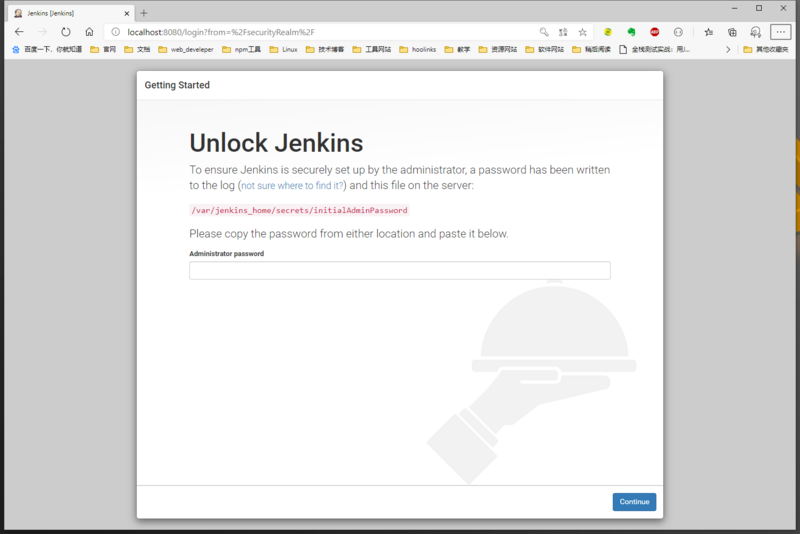This screenshot has height=534, width=800.
Task: Show more bookmarks chevron
Action: pyautogui.click(x=728, y=49)
